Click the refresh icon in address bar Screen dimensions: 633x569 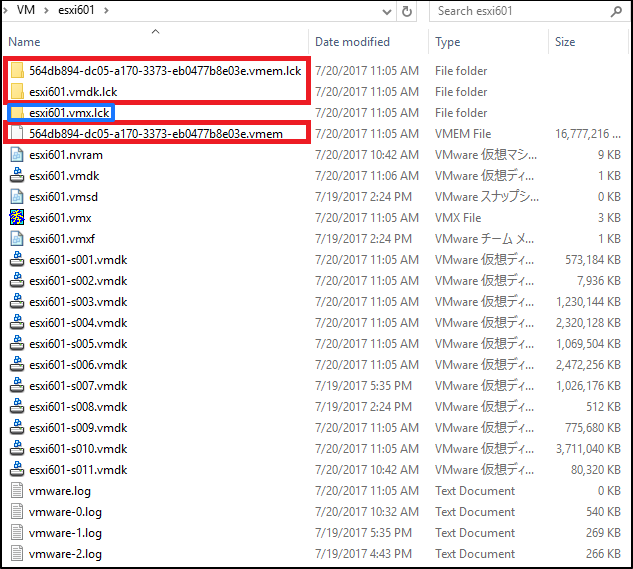[x=407, y=11]
